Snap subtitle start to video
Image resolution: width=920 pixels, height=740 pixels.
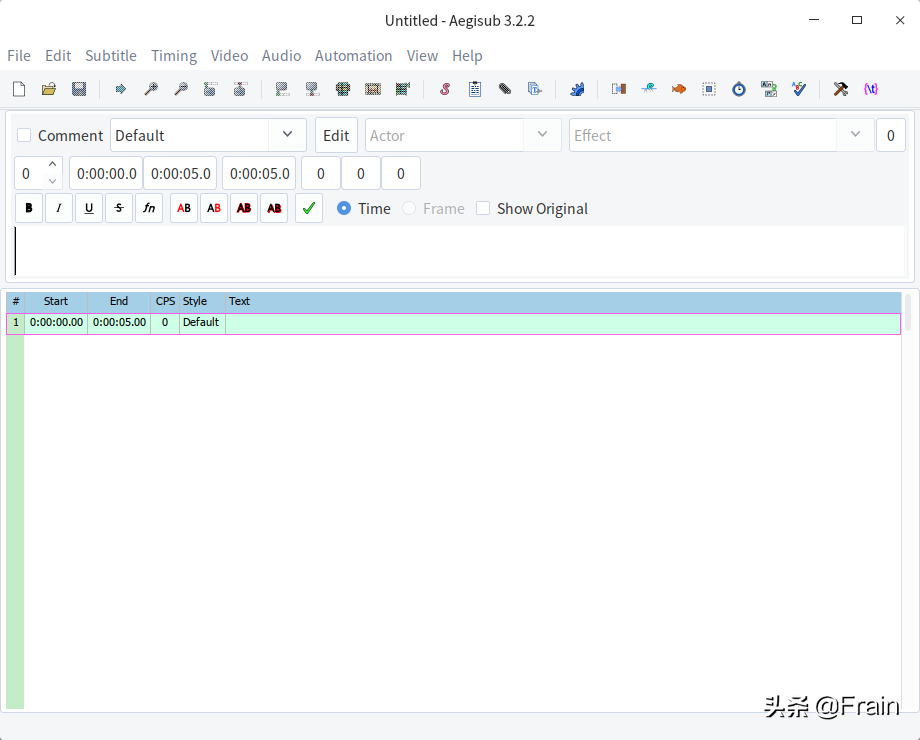point(282,89)
